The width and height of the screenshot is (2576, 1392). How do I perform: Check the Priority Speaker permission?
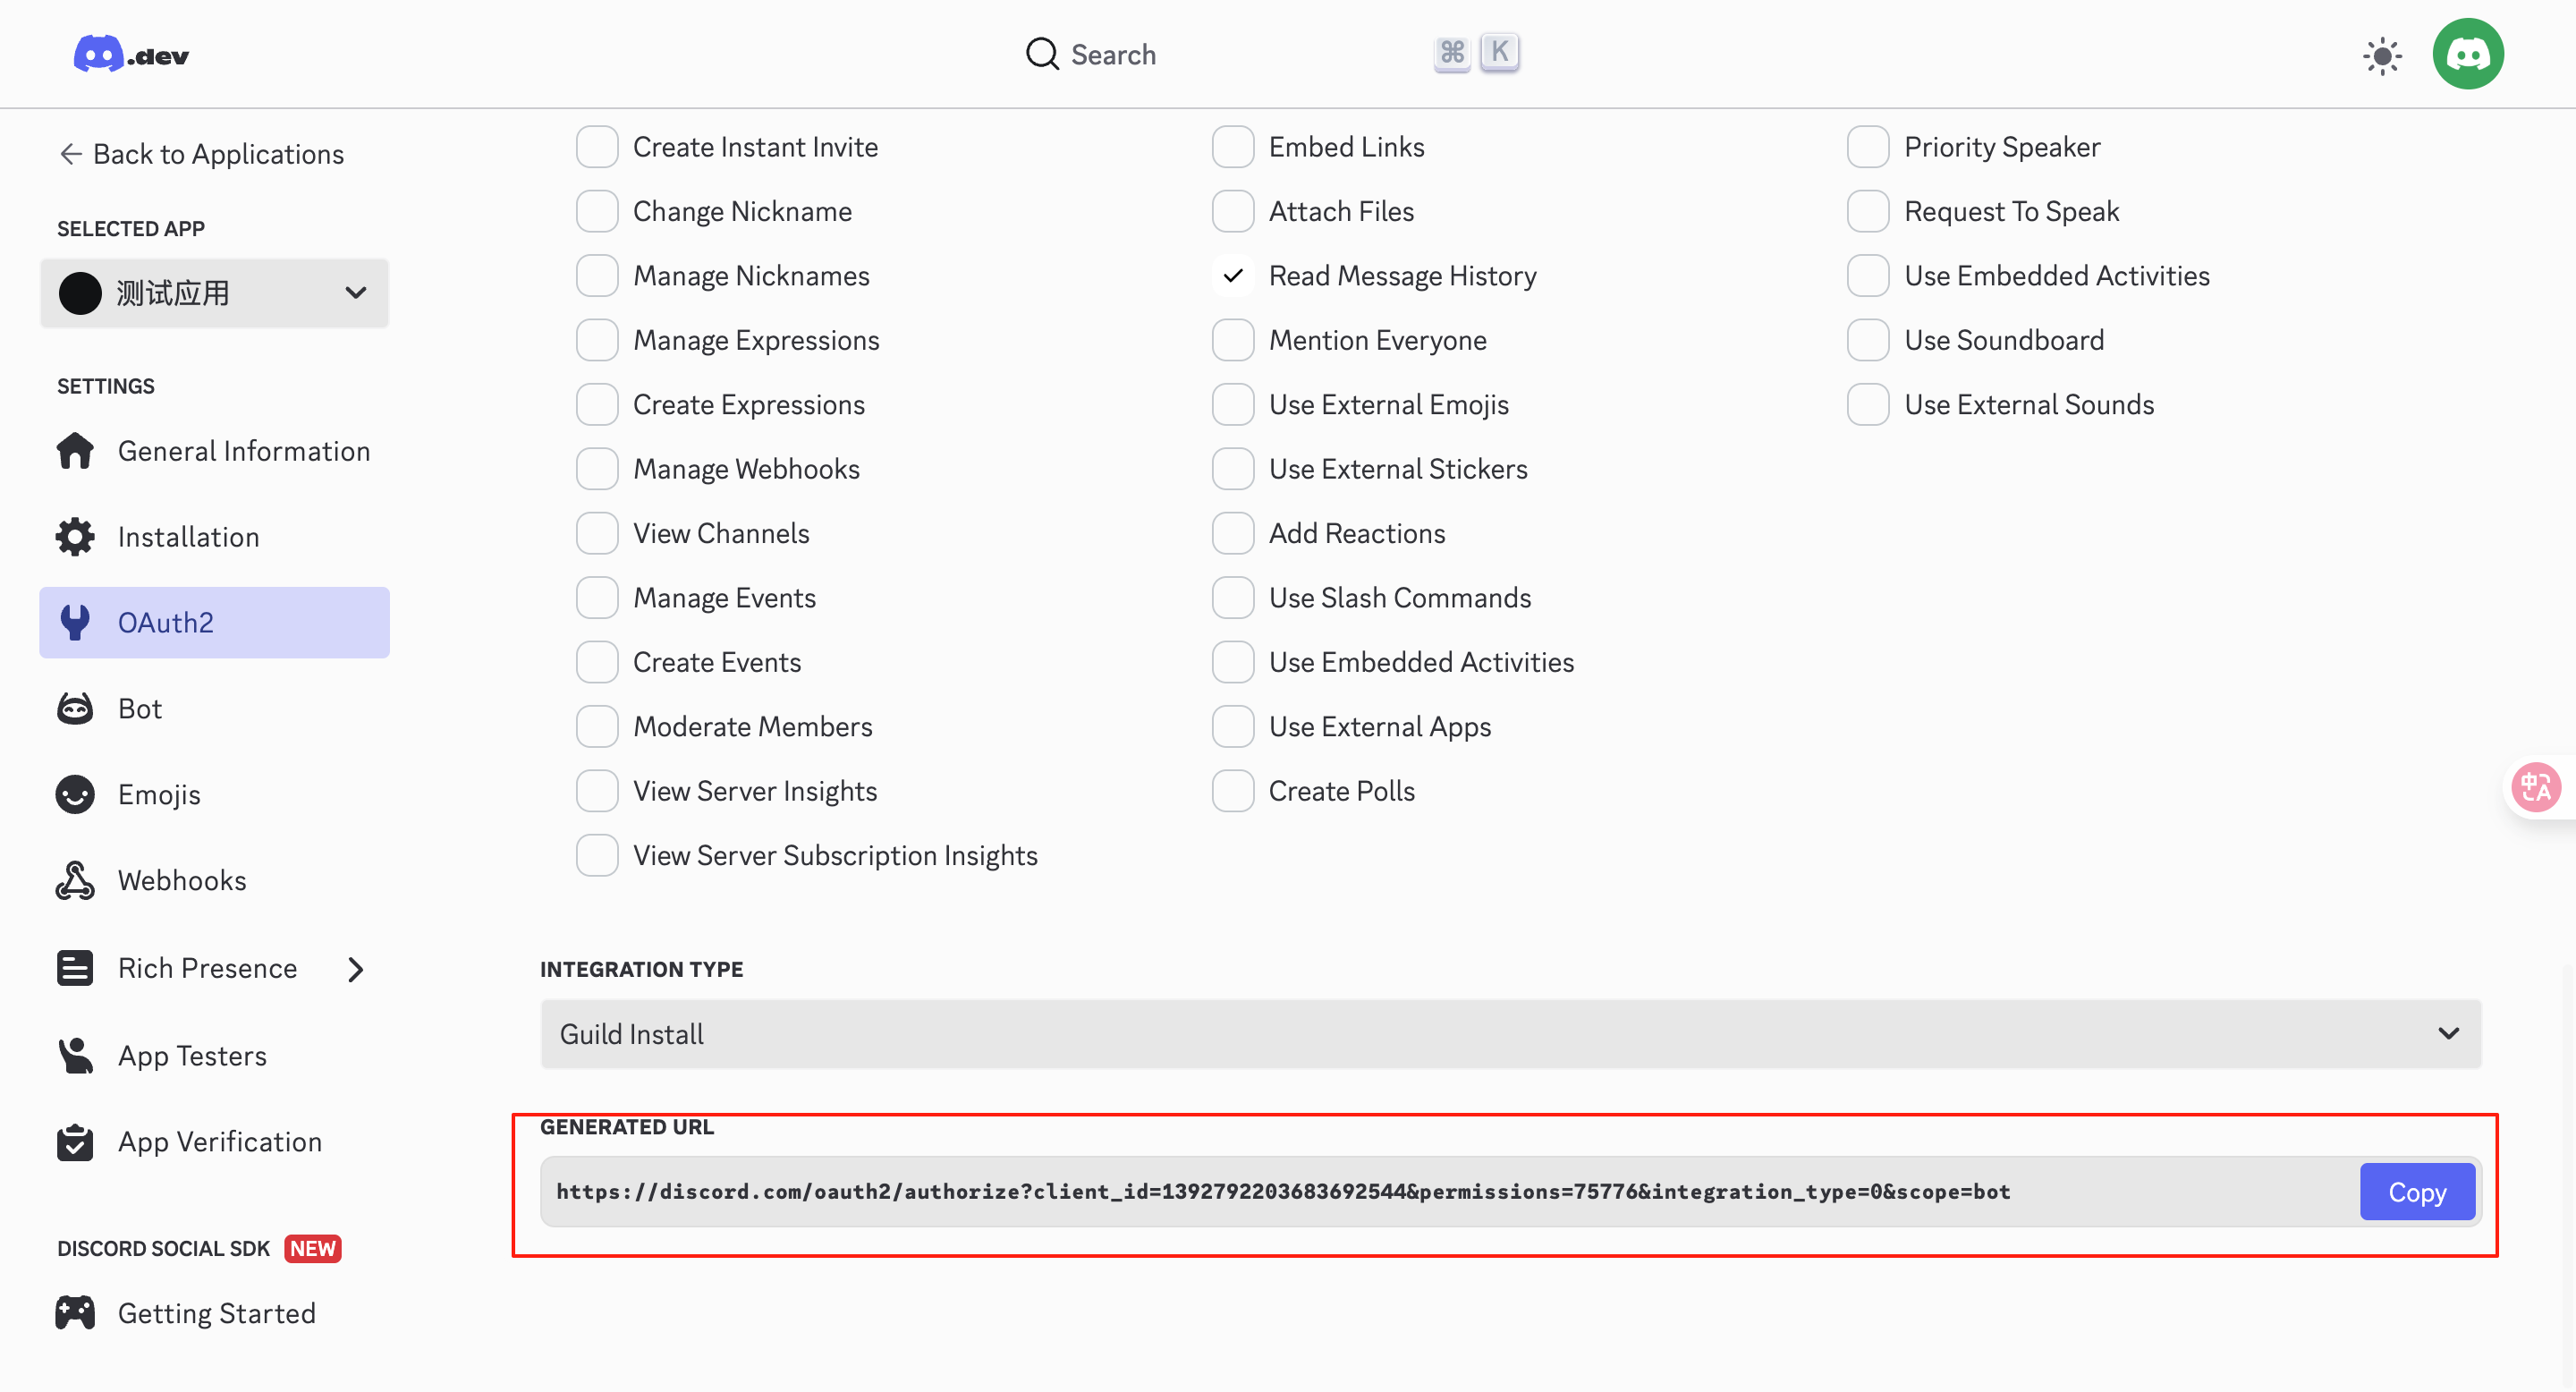click(x=1868, y=147)
